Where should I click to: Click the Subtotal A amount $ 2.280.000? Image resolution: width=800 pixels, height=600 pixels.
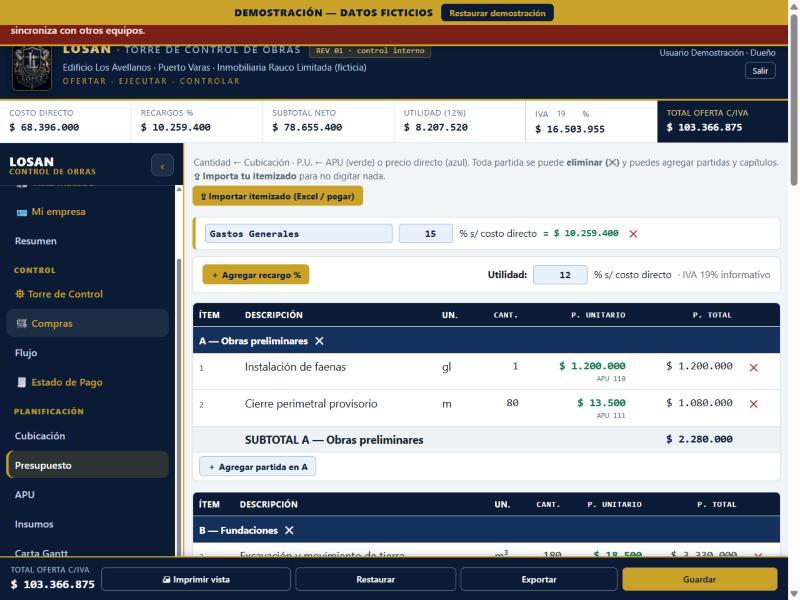[x=699, y=439]
